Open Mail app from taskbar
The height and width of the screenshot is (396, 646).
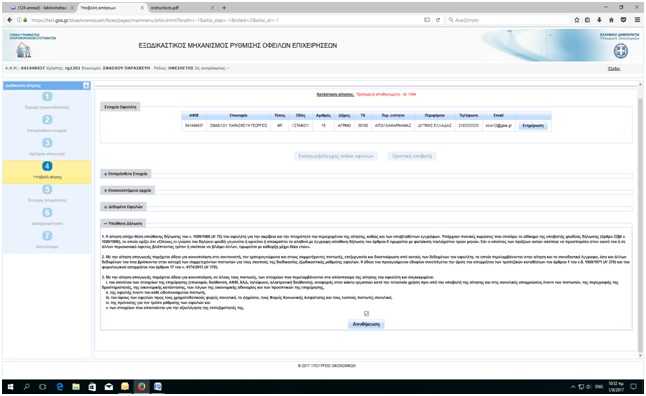click(x=108, y=387)
